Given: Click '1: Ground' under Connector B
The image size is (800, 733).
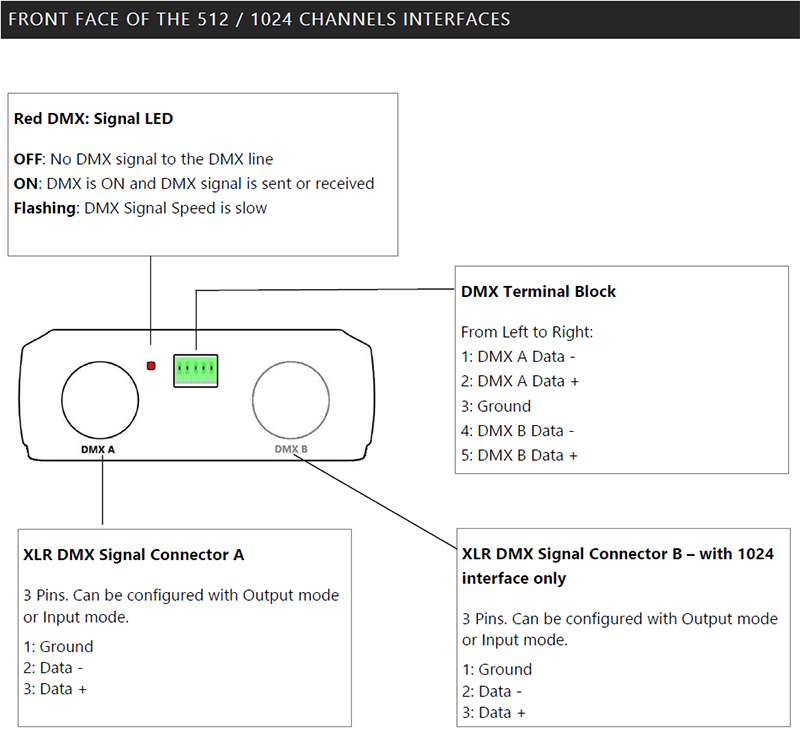Looking at the screenshot, I should pyautogui.click(x=497, y=669).
